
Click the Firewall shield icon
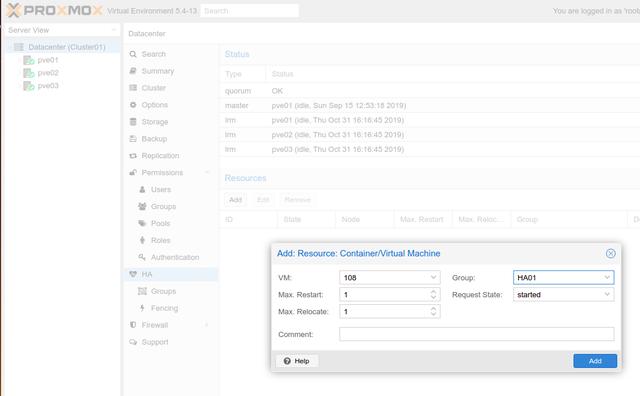point(133,325)
